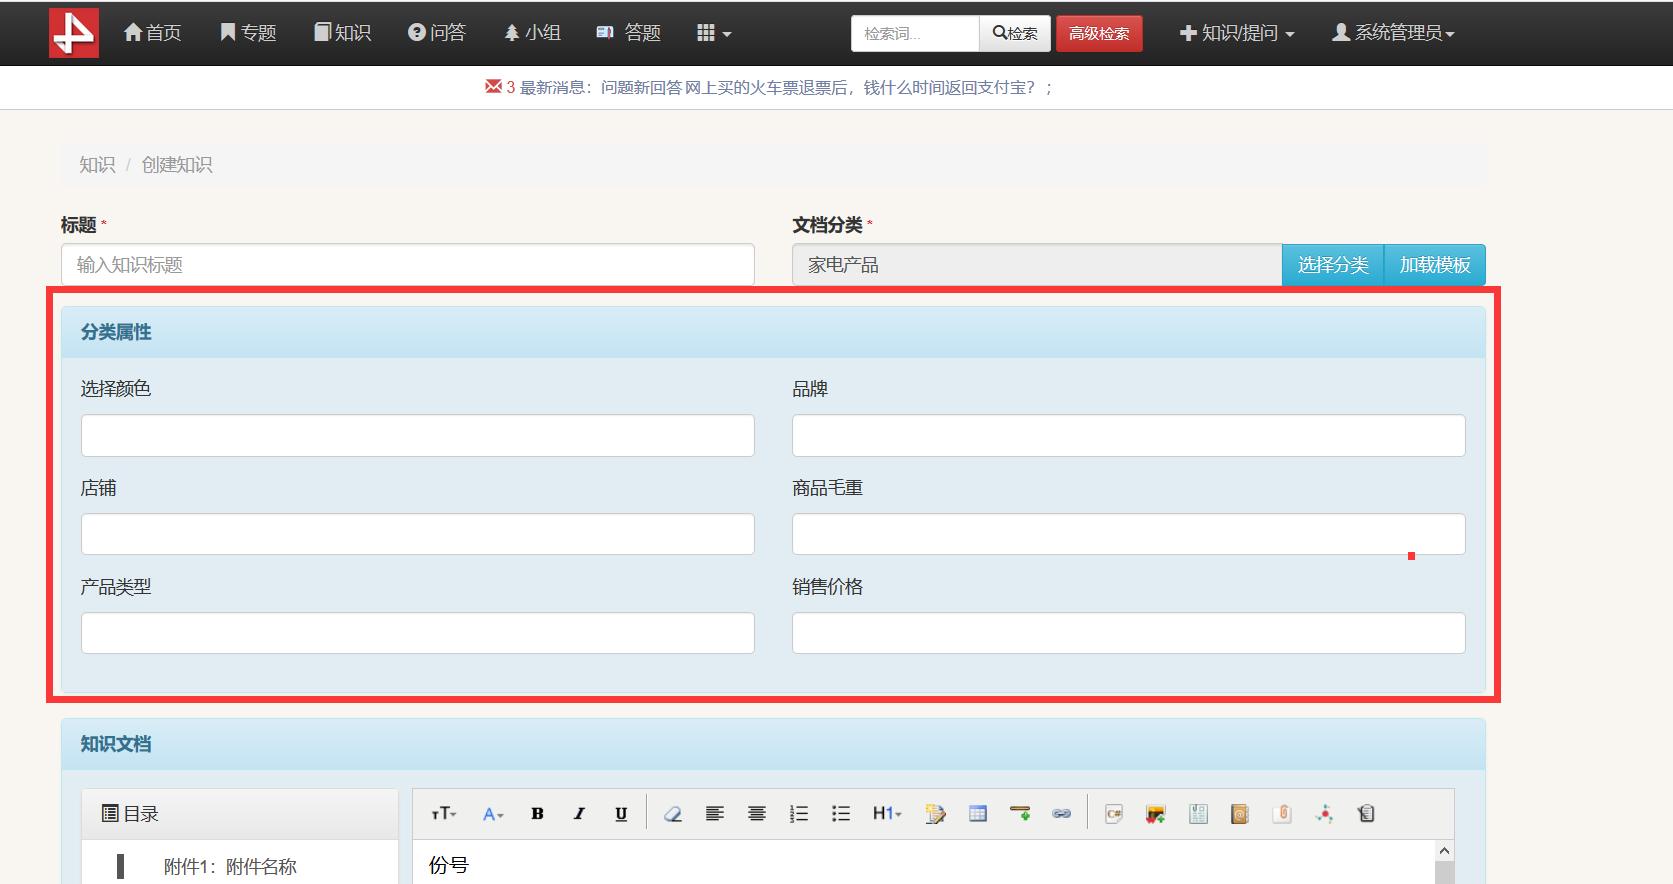This screenshot has height=884, width=1673.
Task: Expand the grid apps dropdown in navbar
Action: (x=714, y=33)
